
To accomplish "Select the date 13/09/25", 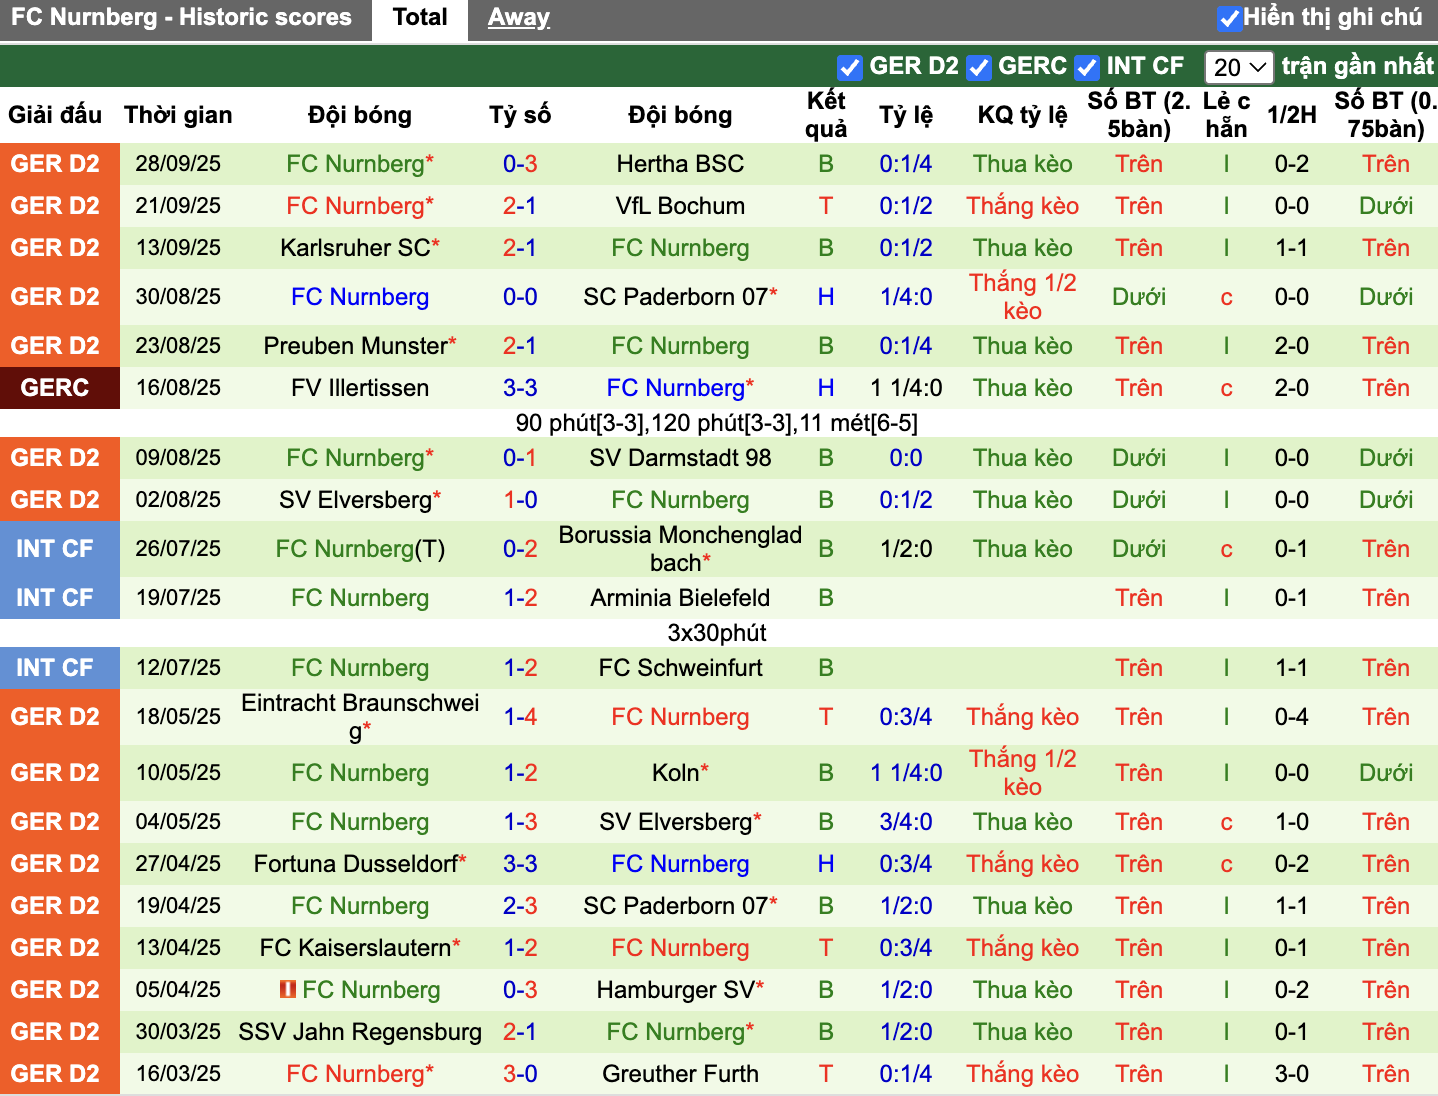I will [x=178, y=248].
